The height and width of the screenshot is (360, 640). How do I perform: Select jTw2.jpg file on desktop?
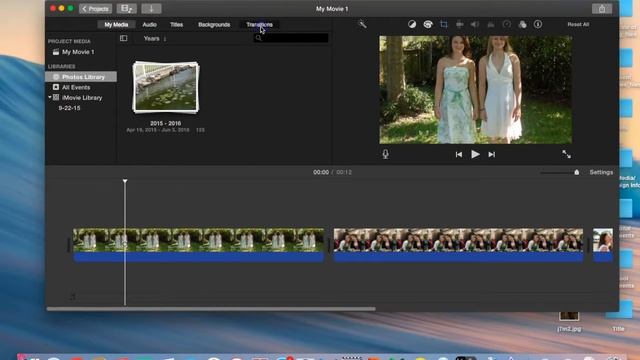pos(569,322)
